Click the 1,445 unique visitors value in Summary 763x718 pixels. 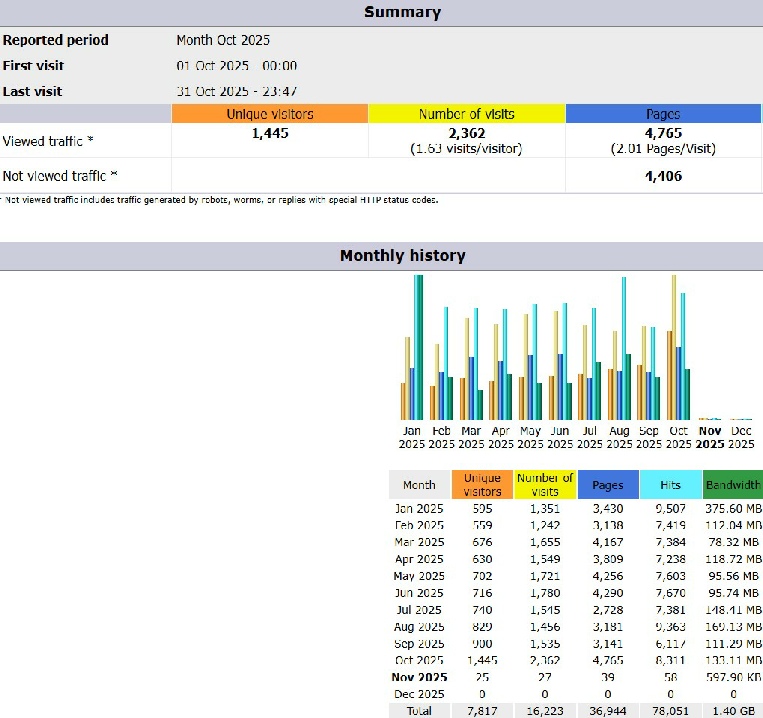tap(269, 133)
